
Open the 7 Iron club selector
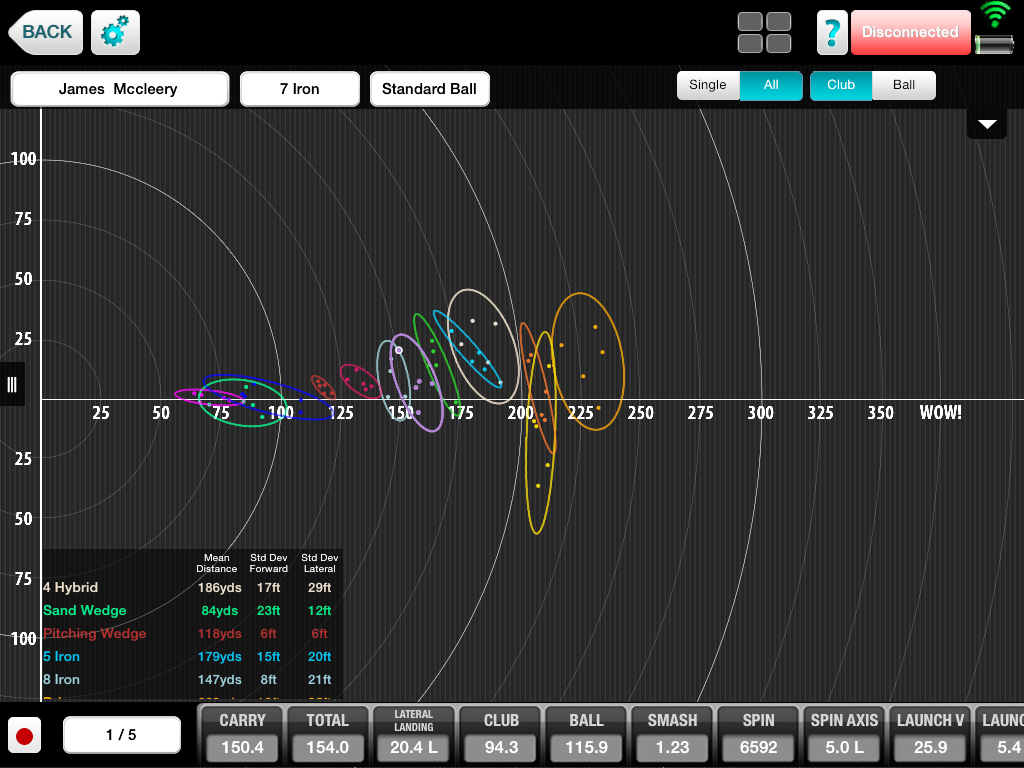(x=300, y=89)
